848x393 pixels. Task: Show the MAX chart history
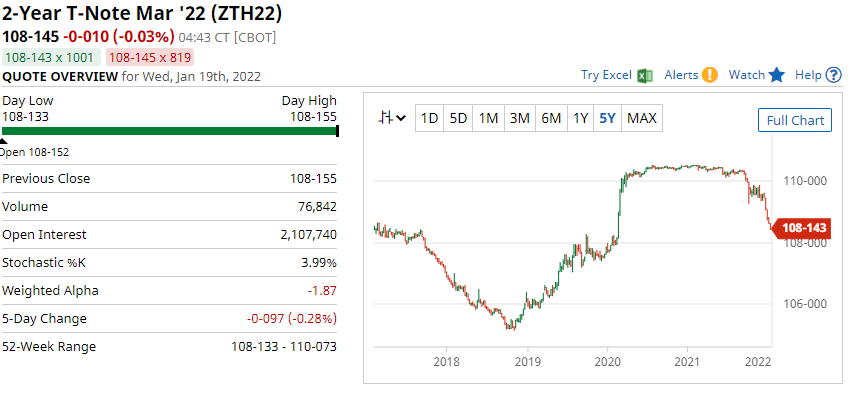coord(642,118)
